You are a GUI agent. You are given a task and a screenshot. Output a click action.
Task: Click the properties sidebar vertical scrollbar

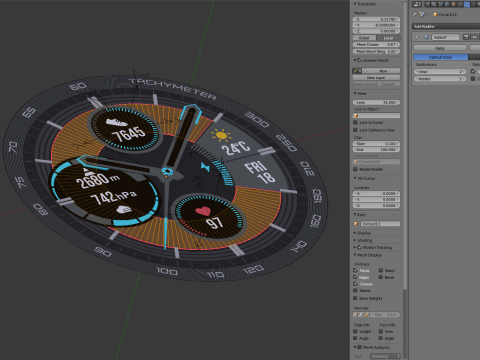pos(405,145)
